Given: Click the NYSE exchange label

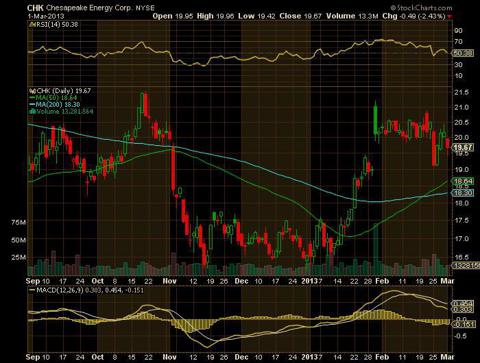Looking at the screenshot, I should [145, 8].
